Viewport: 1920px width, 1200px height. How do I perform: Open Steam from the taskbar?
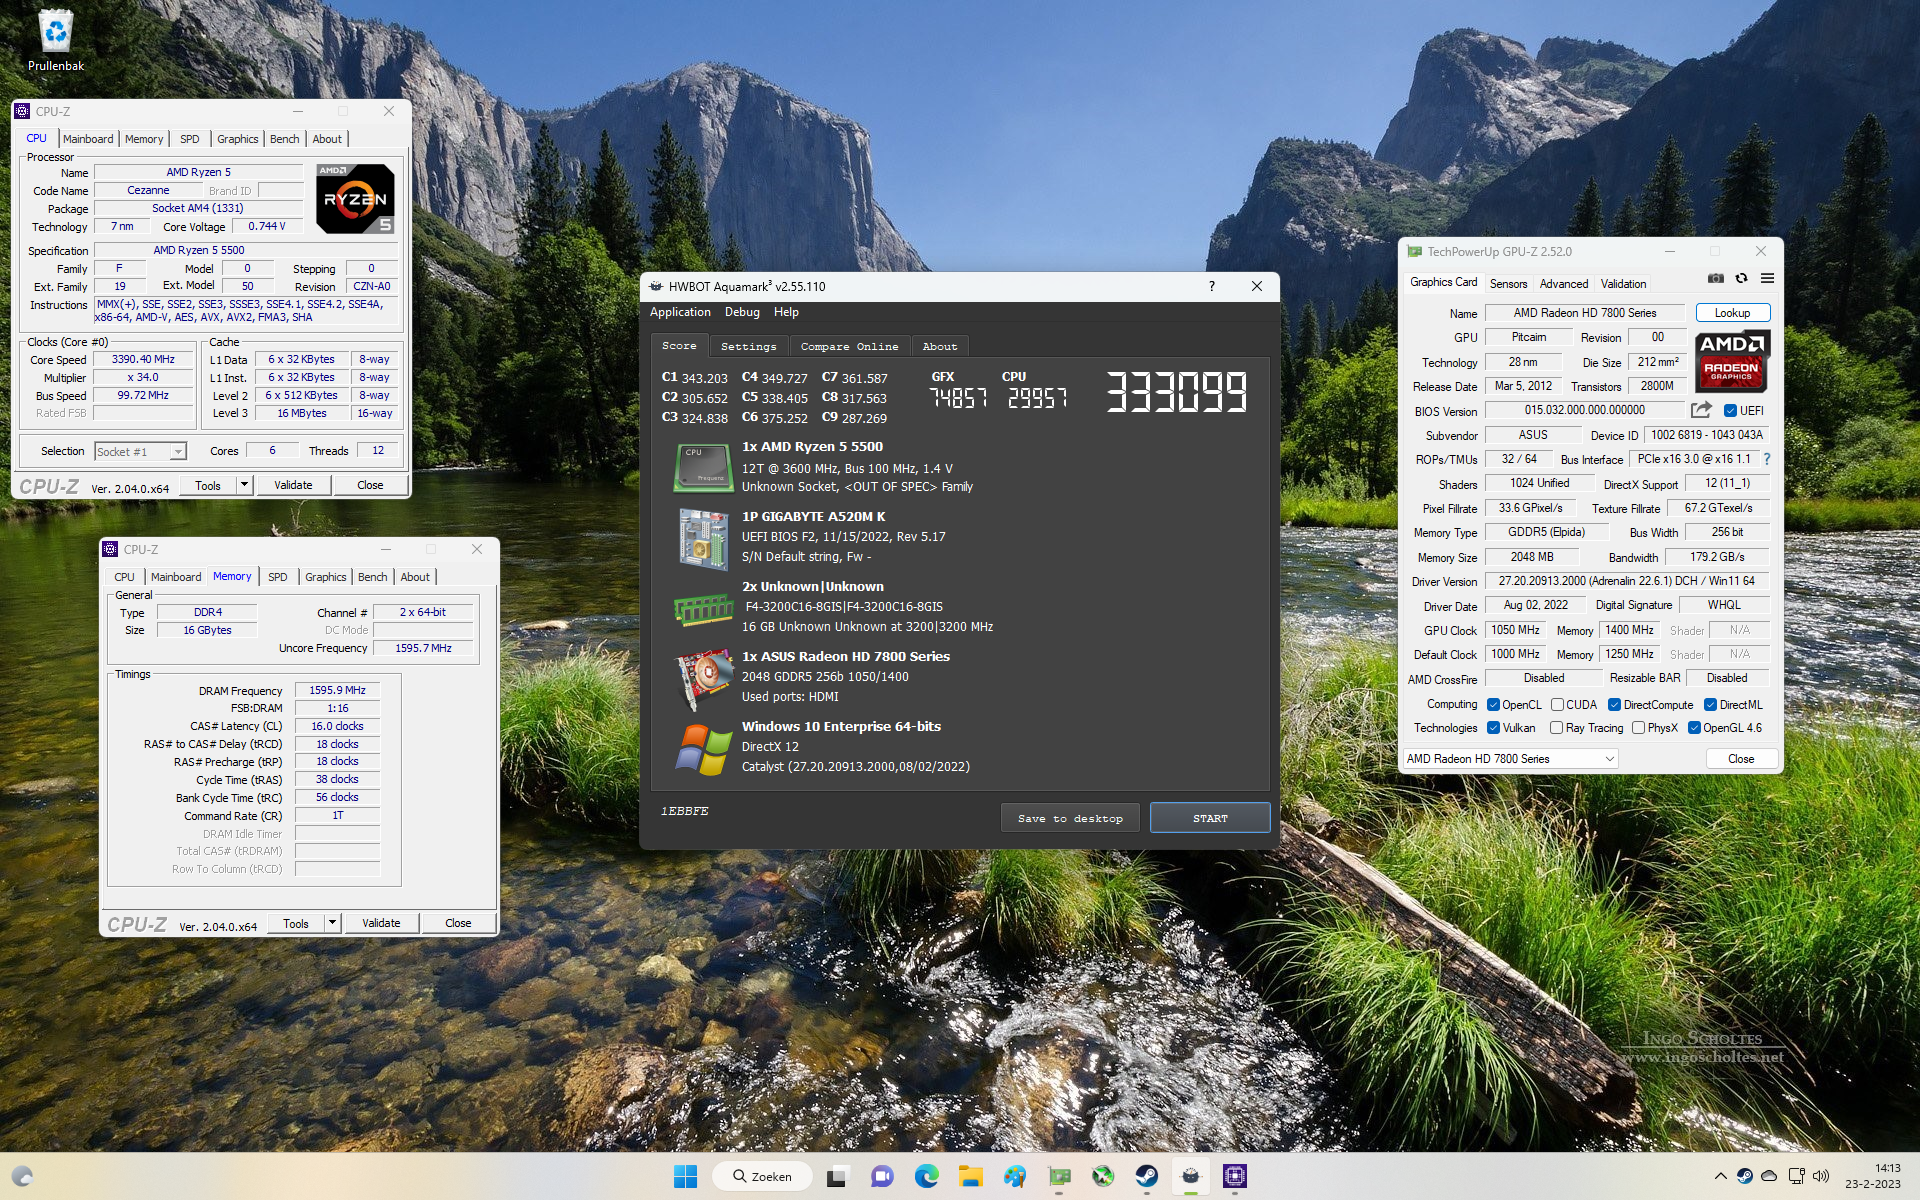tap(1147, 1176)
